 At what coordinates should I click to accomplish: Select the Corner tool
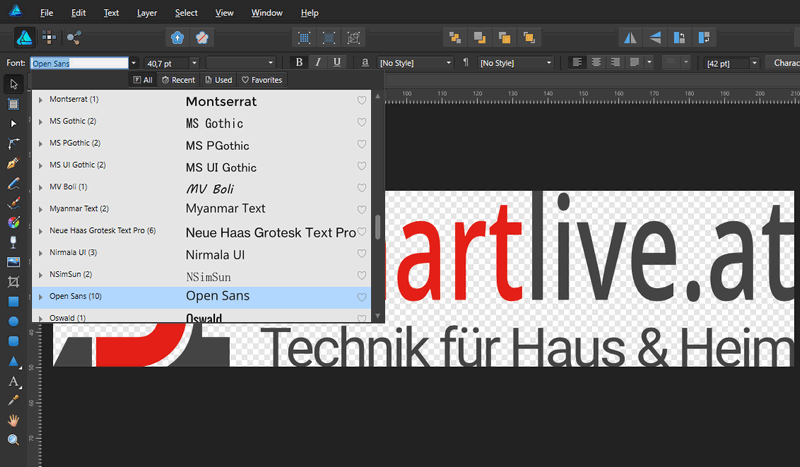[x=14, y=143]
